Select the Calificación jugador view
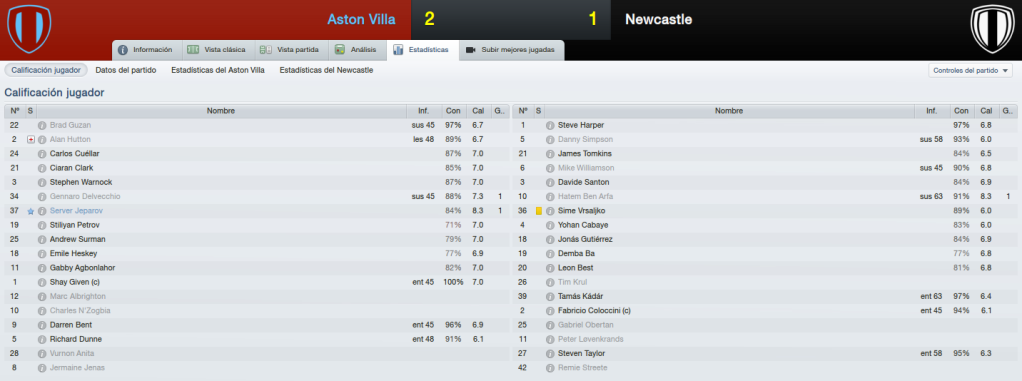Viewport: 1022px width, 381px height. pos(46,70)
